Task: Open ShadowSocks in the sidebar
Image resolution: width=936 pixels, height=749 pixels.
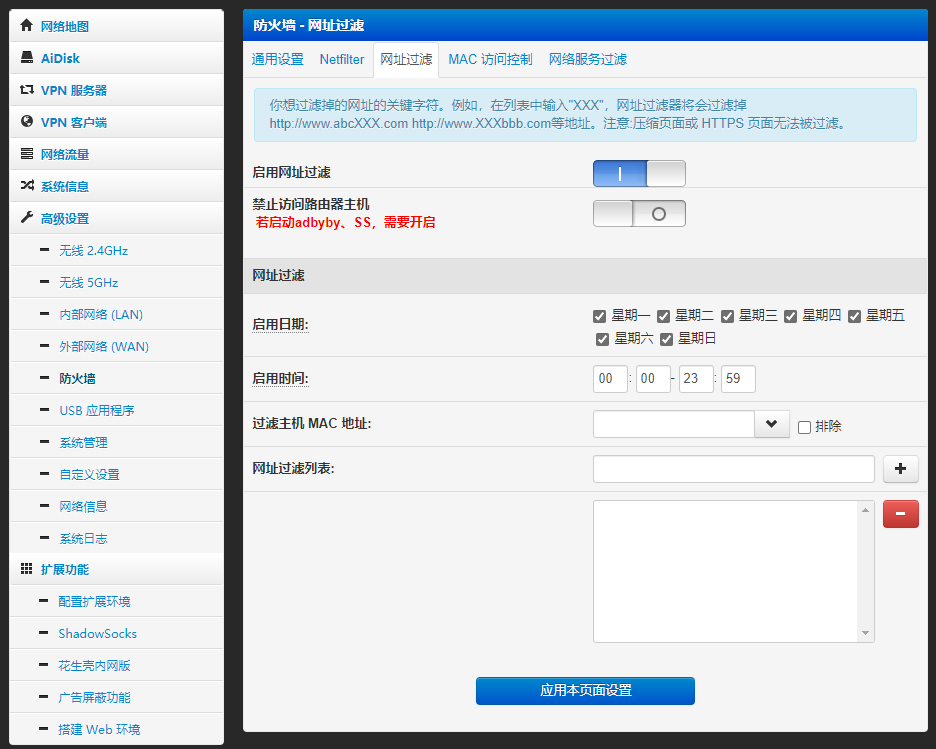Action: tap(97, 634)
